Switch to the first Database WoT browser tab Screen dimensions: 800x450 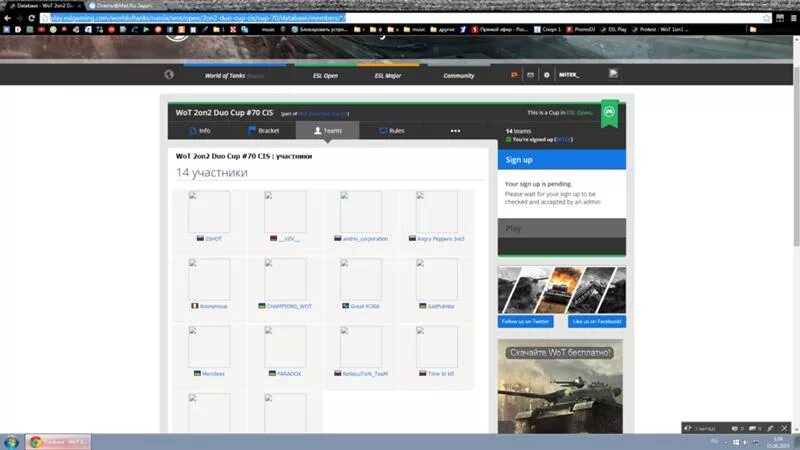tap(44, 6)
